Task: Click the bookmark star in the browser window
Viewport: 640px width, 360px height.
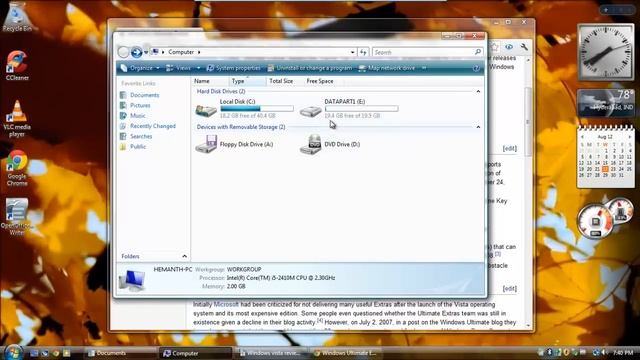Action: point(494,47)
